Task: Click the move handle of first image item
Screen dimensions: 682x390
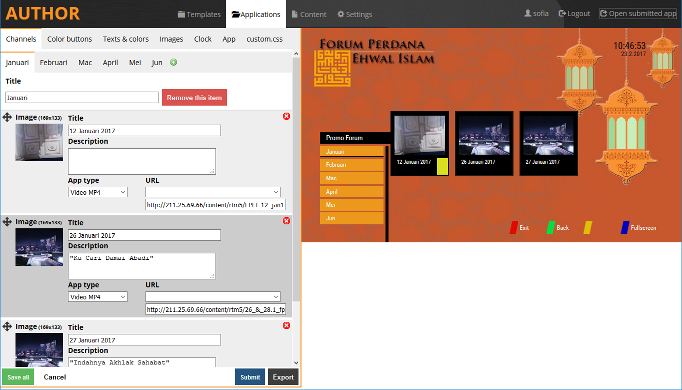Action: coord(7,117)
